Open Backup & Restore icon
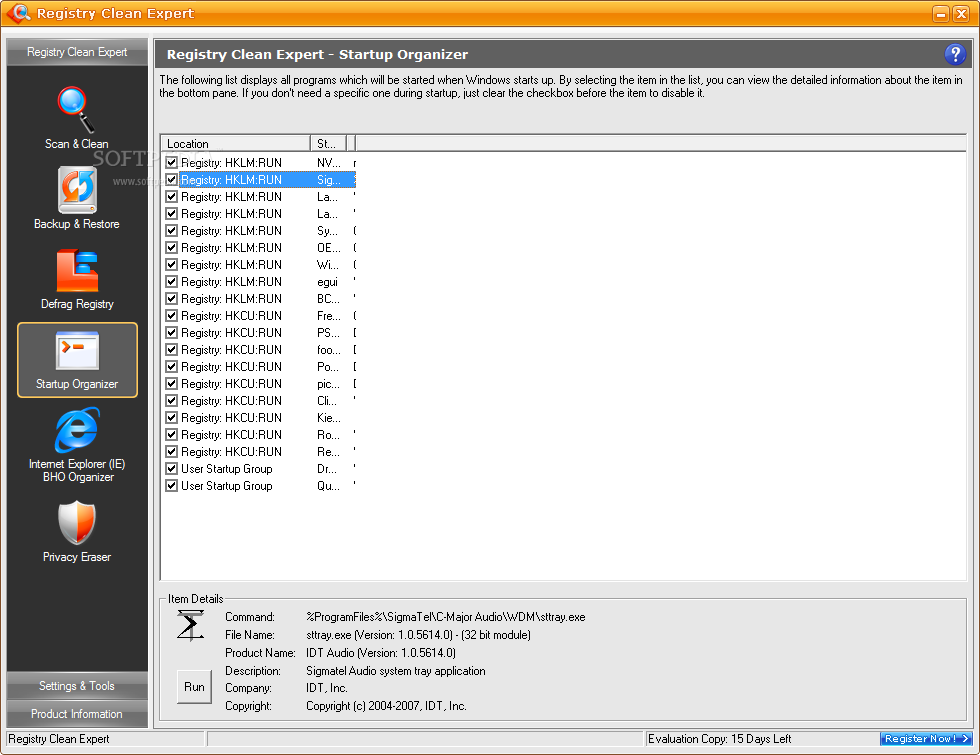The height and width of the screenshot is (755, 980). pyautogui.click(x=77, y=190)
